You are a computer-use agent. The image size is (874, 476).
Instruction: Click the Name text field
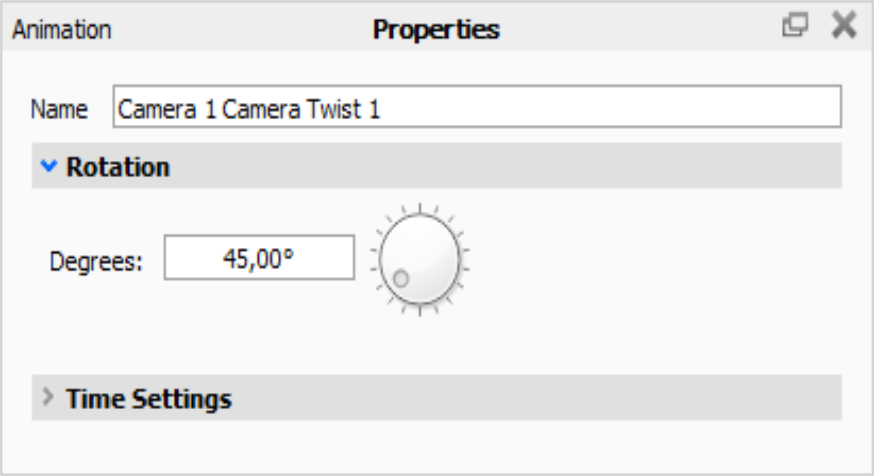477,108
